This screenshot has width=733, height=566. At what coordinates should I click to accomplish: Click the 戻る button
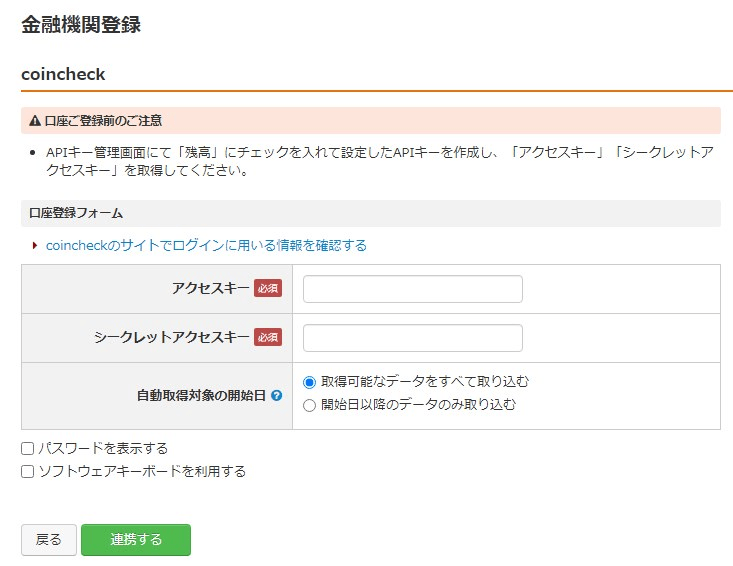click(49, 540)
